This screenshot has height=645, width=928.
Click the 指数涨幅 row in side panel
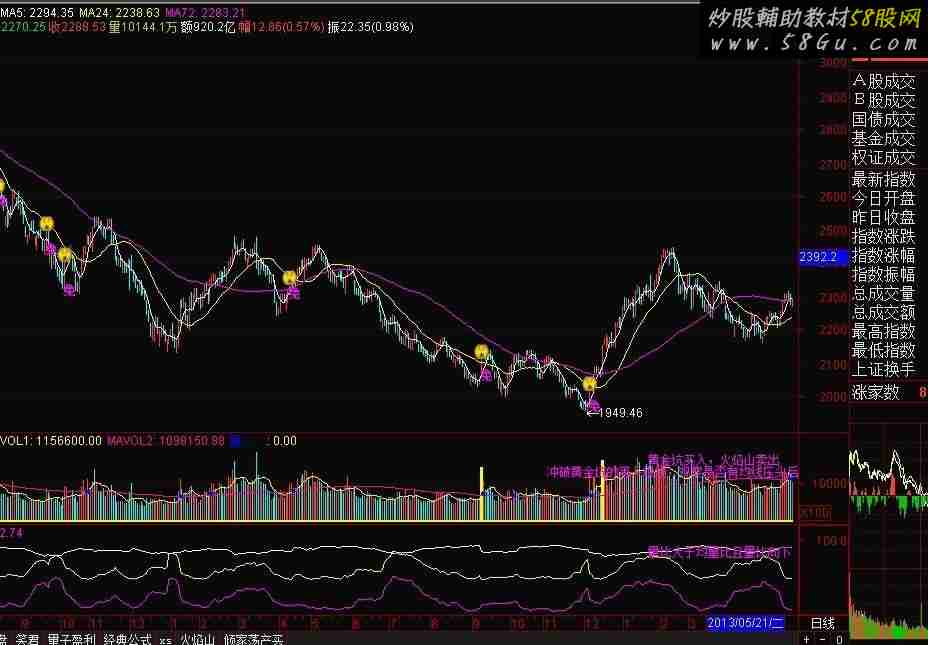[x=884, y=255]
